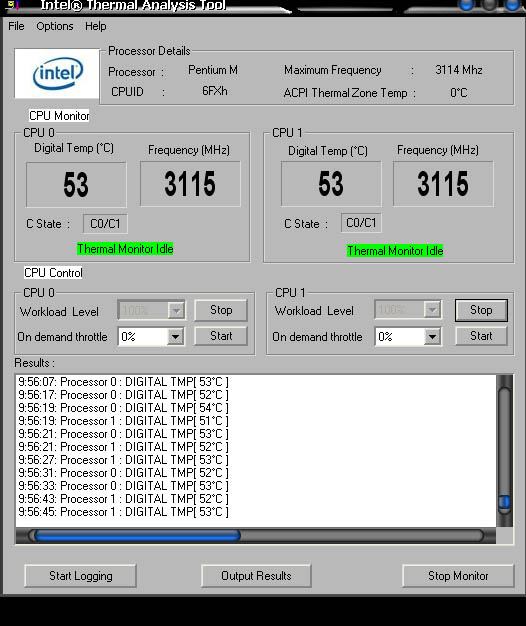Click CPU 0 C State field C0/C1

click(105, 224)
